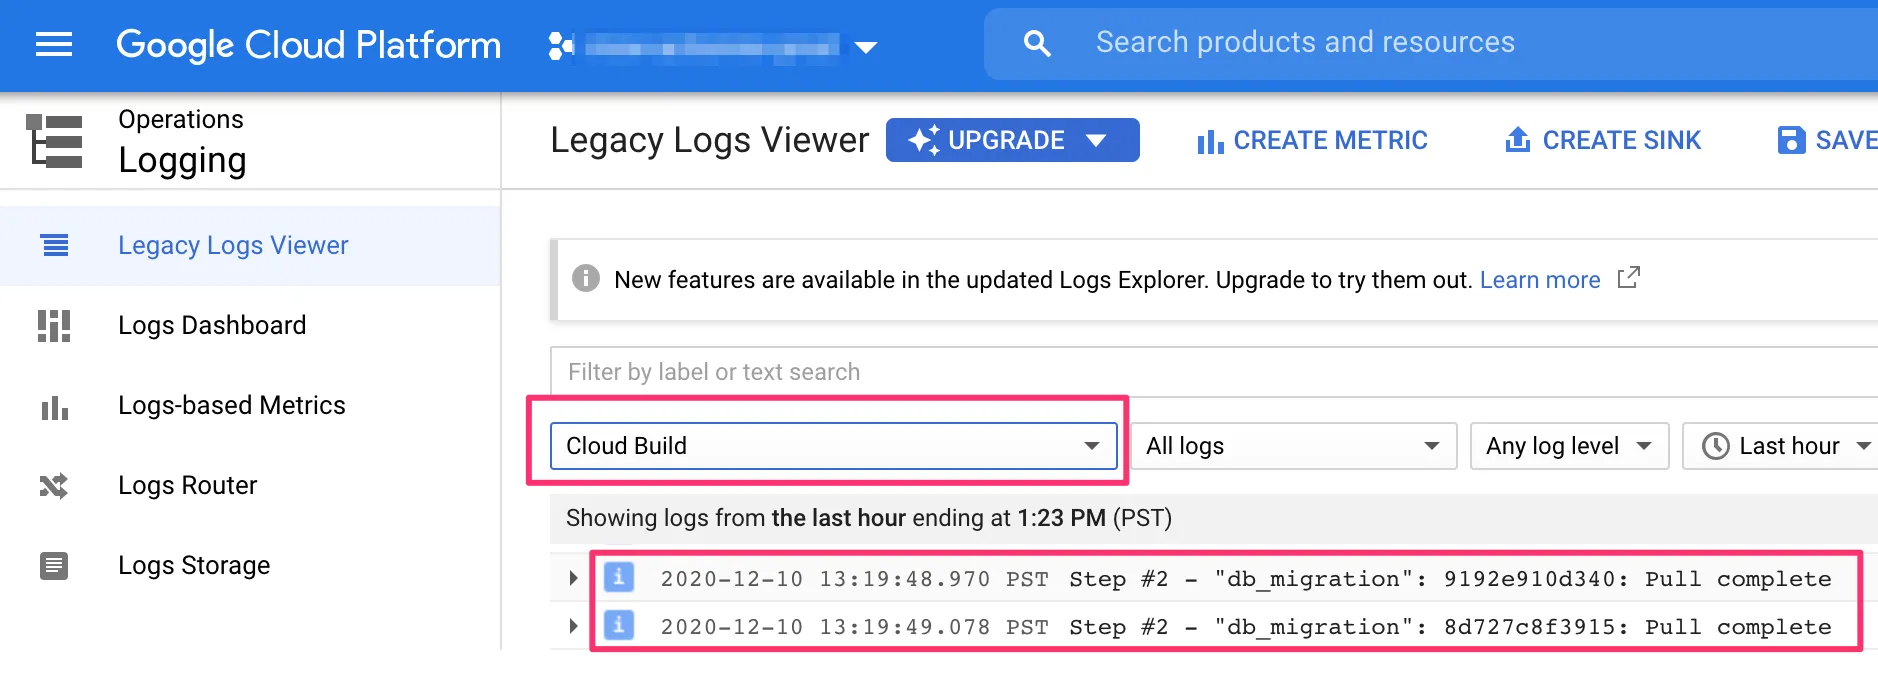Follow the Learn more link

[1539, 280]
